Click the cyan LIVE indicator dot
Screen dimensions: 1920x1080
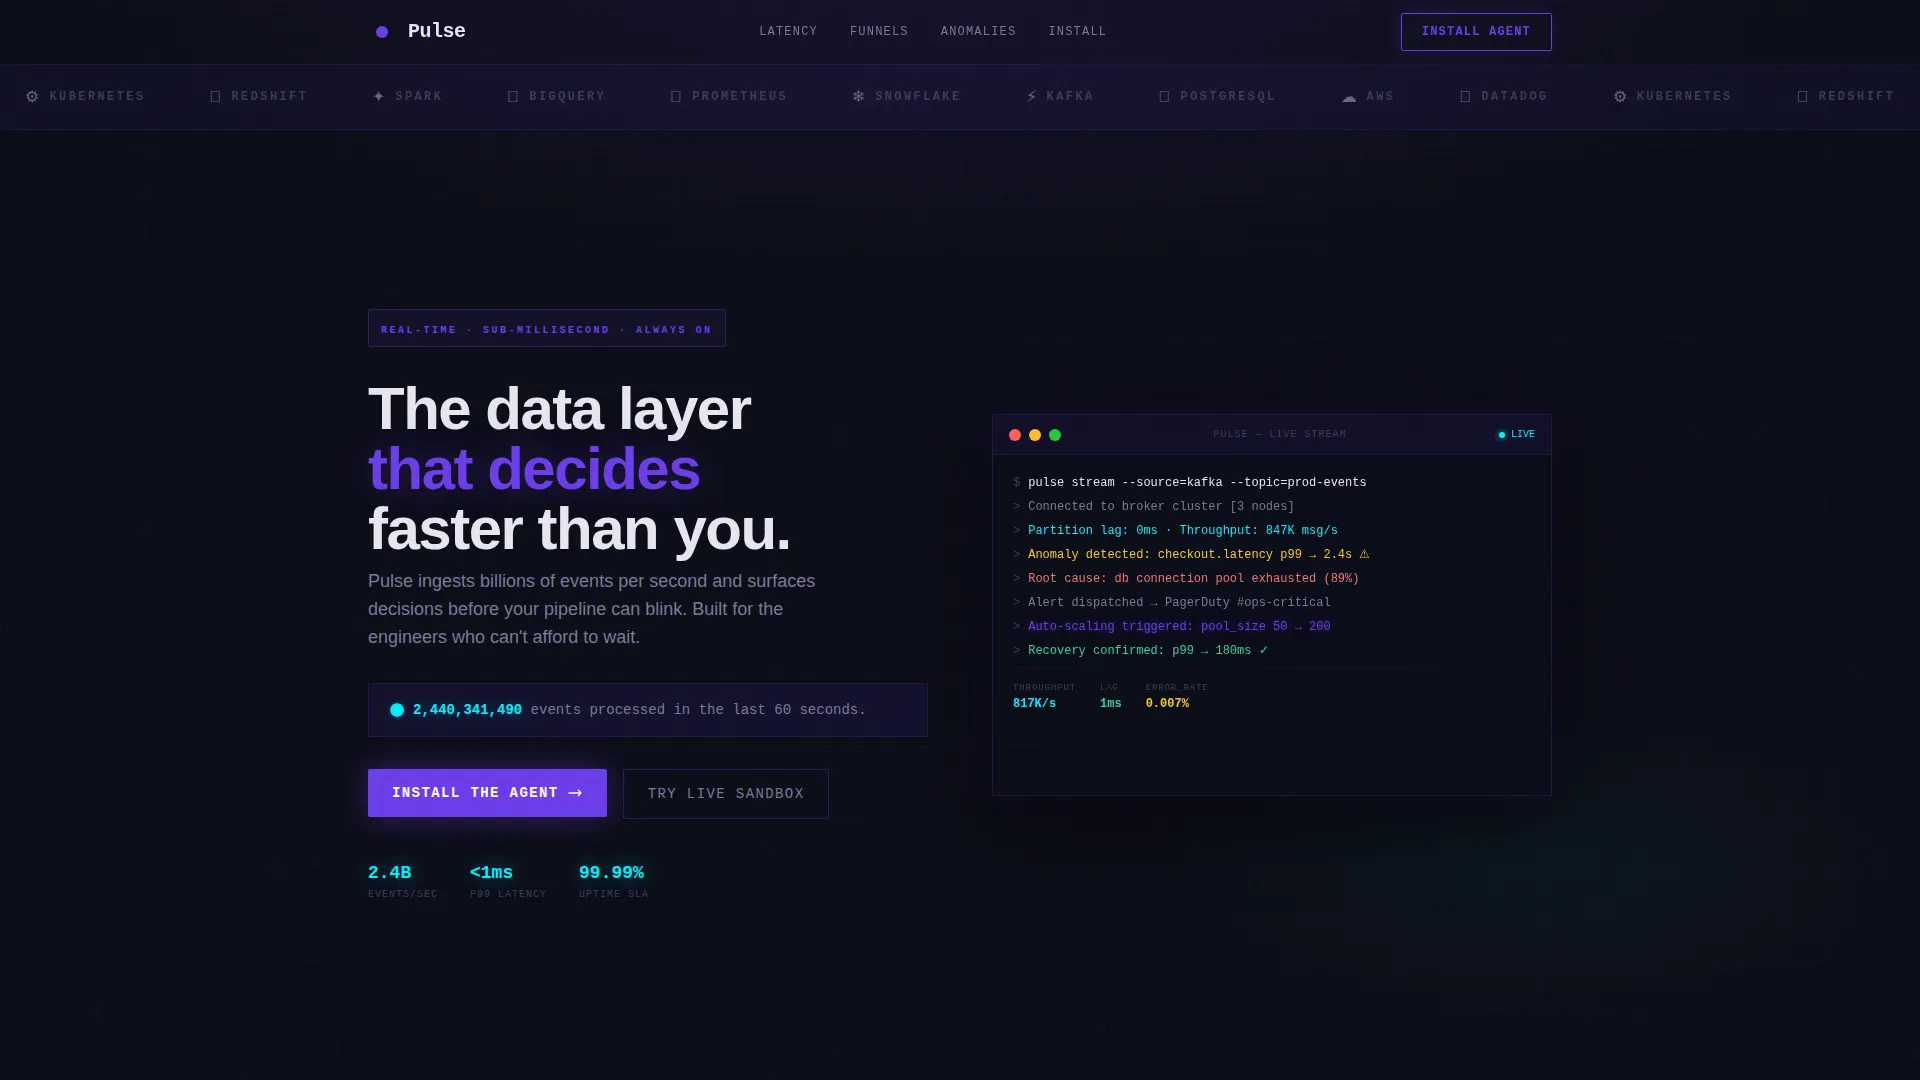point(1501,435)
